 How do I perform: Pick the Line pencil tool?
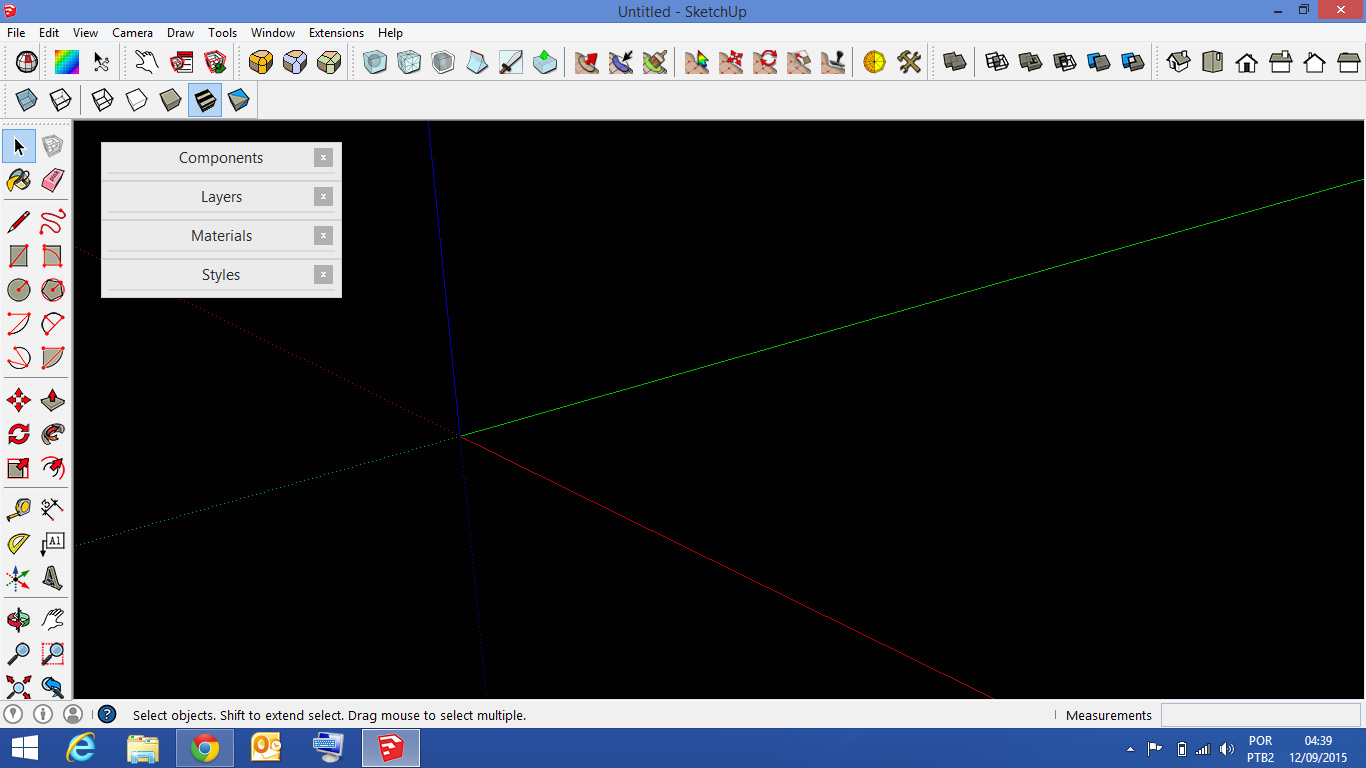point(18,221)
